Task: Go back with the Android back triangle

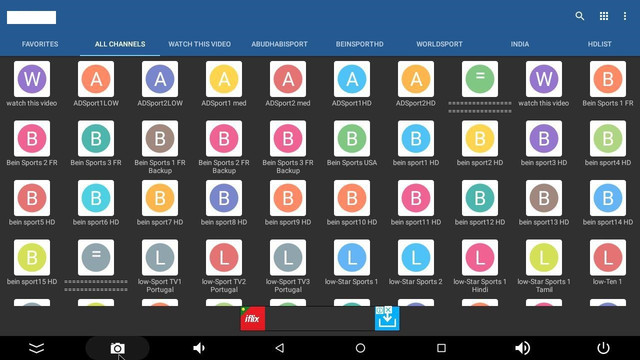Action: pos(280,348)
